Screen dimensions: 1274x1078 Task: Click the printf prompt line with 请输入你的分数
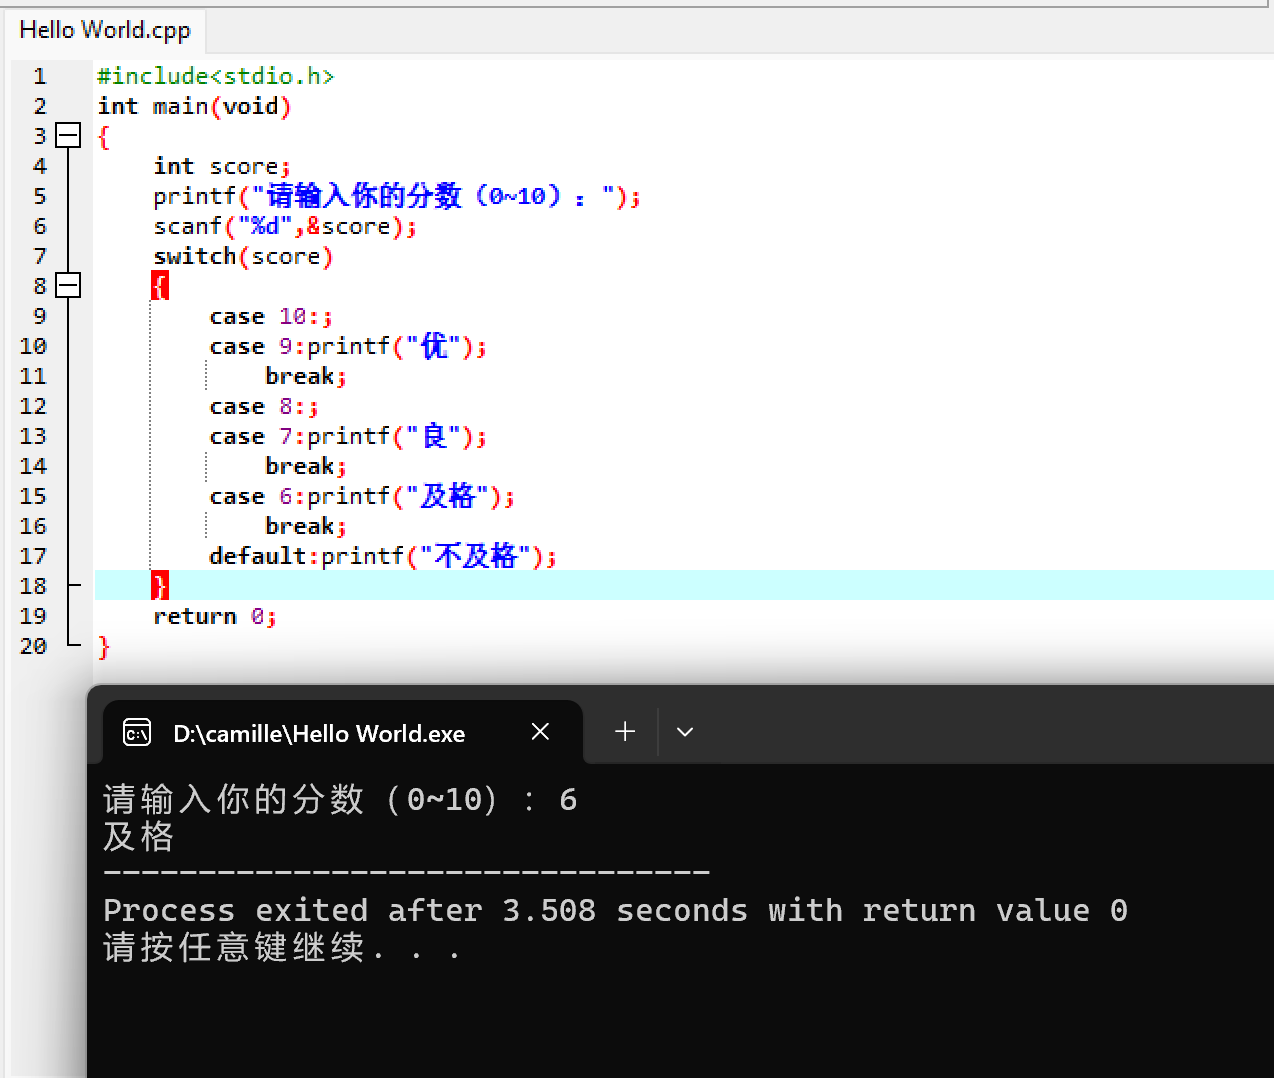(x=397, y=196)
